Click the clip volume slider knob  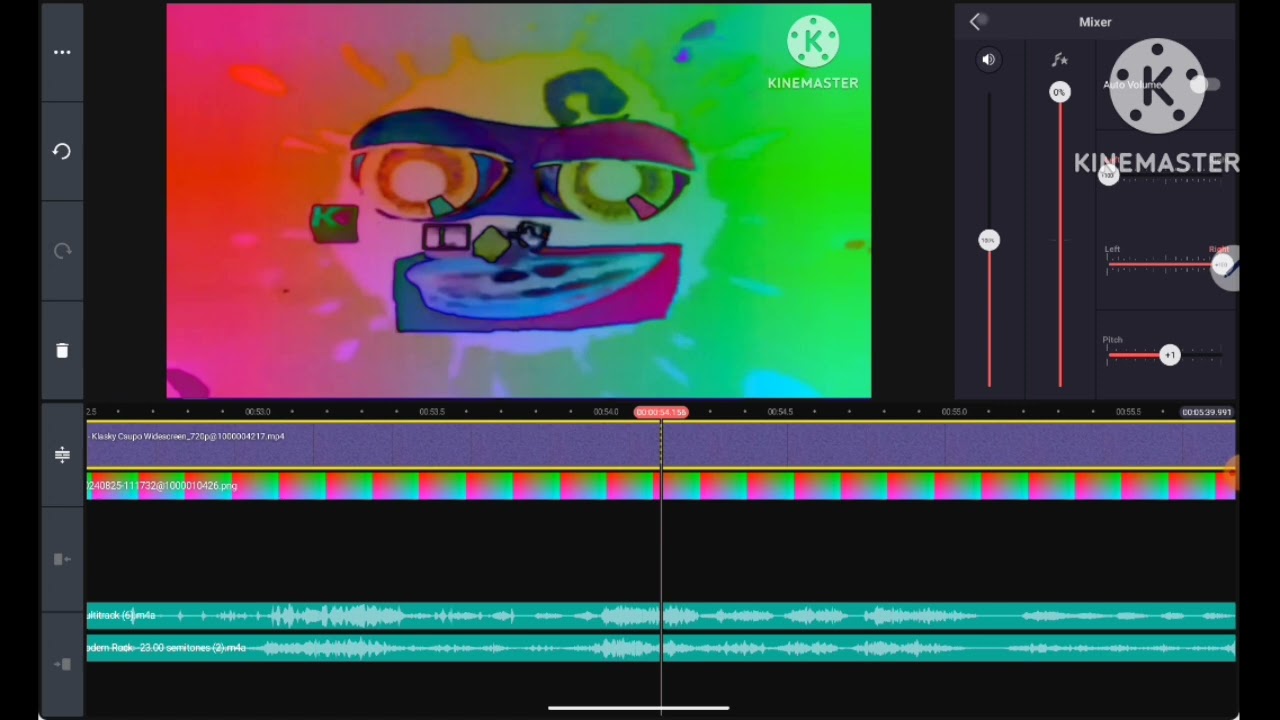(x=988, y=240)
